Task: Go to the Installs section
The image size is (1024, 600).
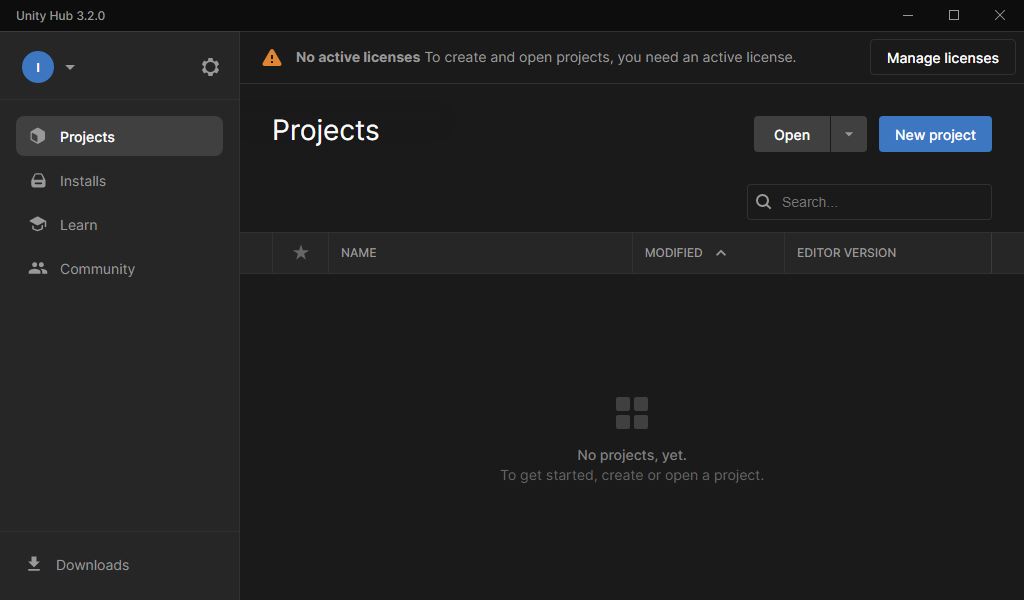Action: 120,180
